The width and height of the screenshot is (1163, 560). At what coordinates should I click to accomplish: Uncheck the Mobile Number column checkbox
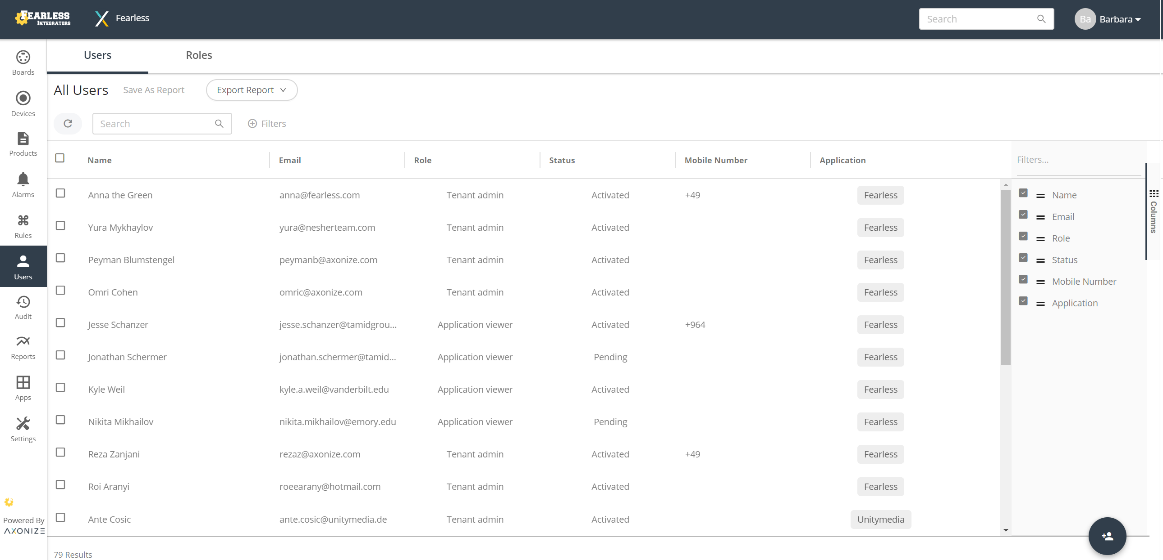pyautogui.click(x=1023, y=280)
